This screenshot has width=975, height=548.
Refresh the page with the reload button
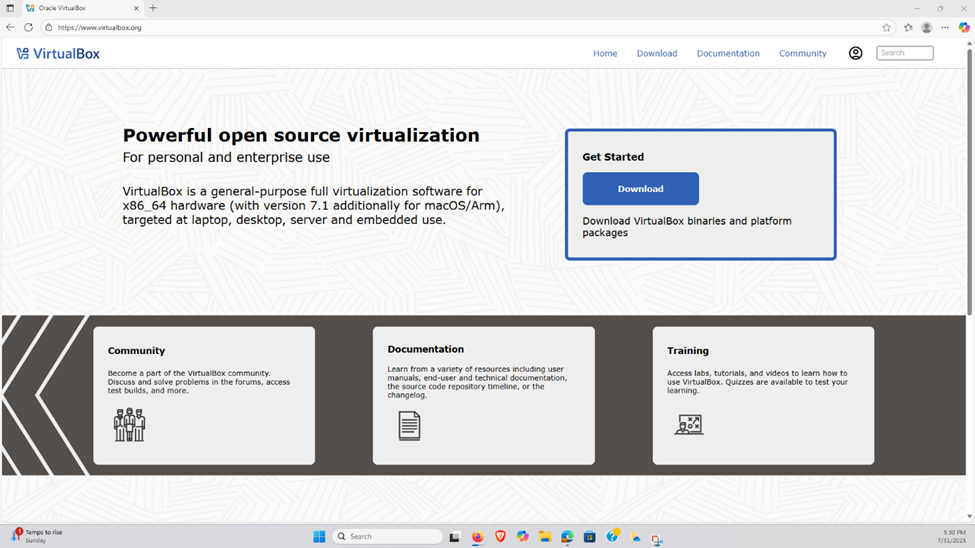point(28,28)
